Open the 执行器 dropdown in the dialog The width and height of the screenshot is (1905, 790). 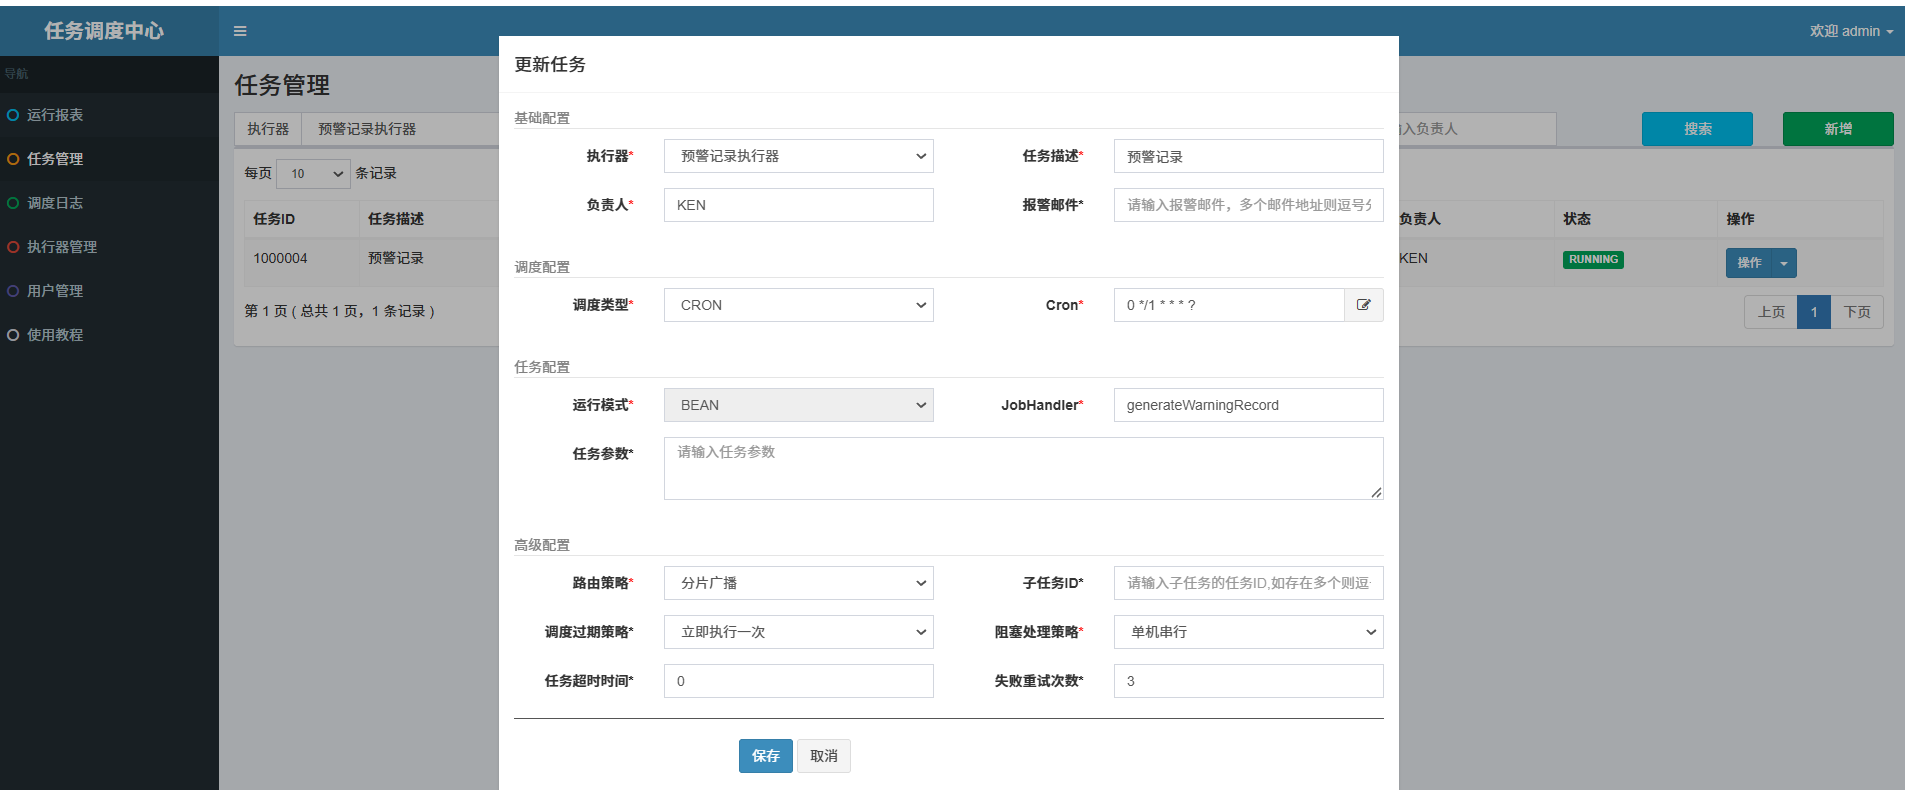coord(799,156)
